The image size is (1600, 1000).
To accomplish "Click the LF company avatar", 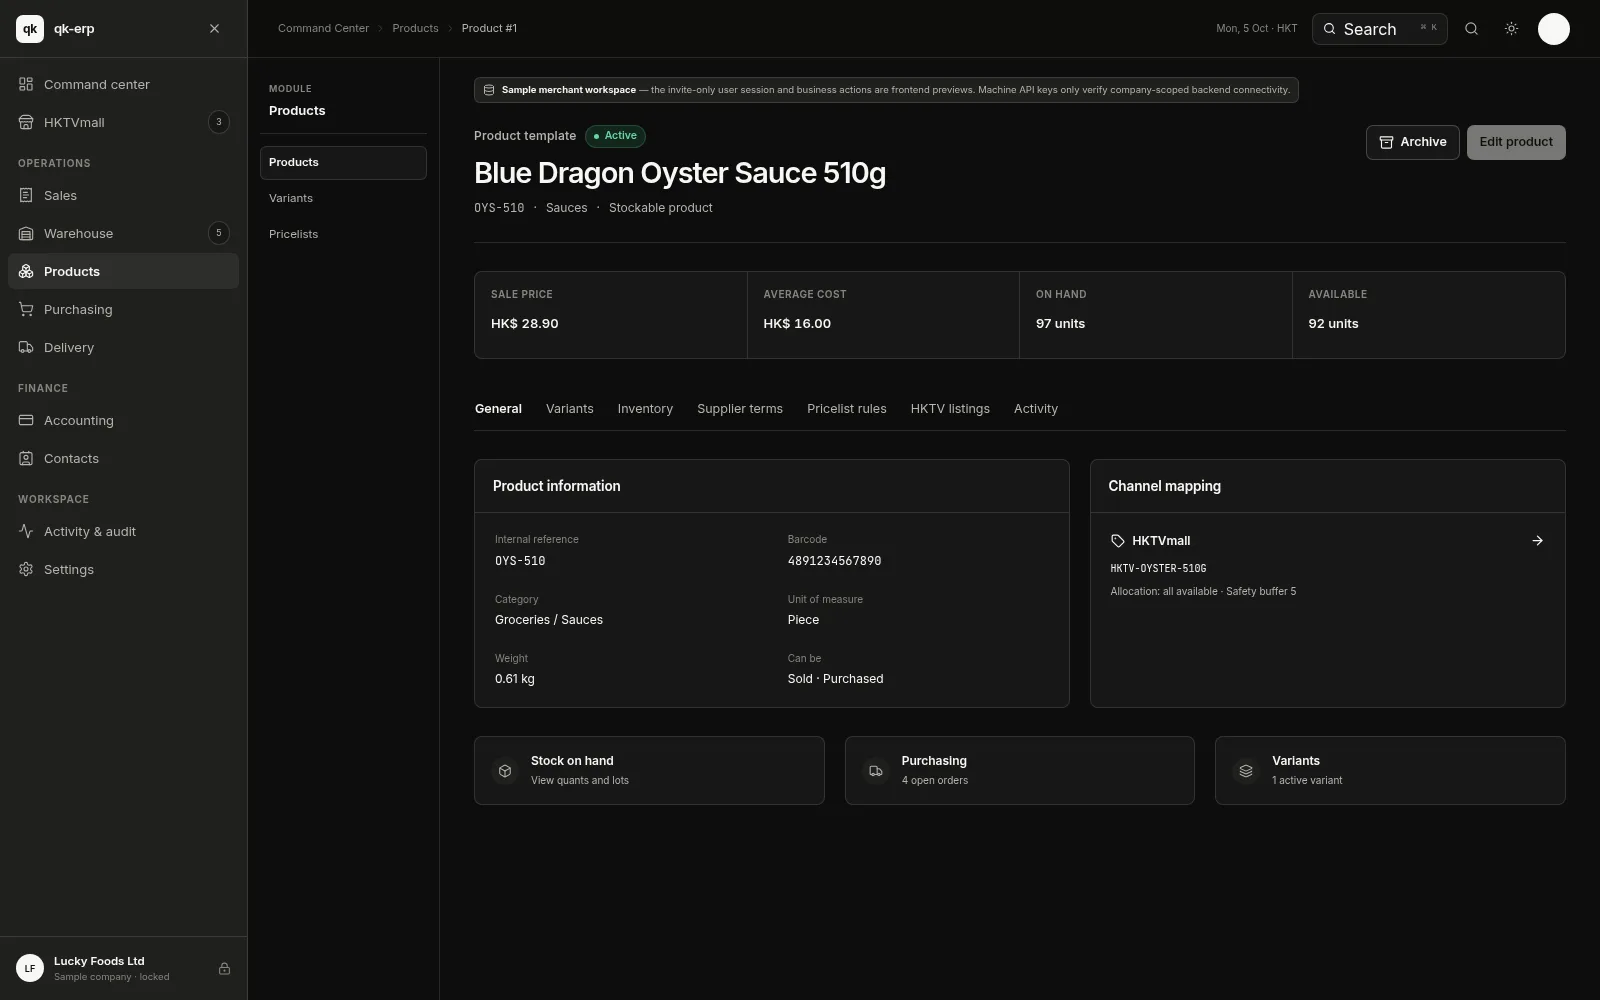I will click(x=30, y=968).
